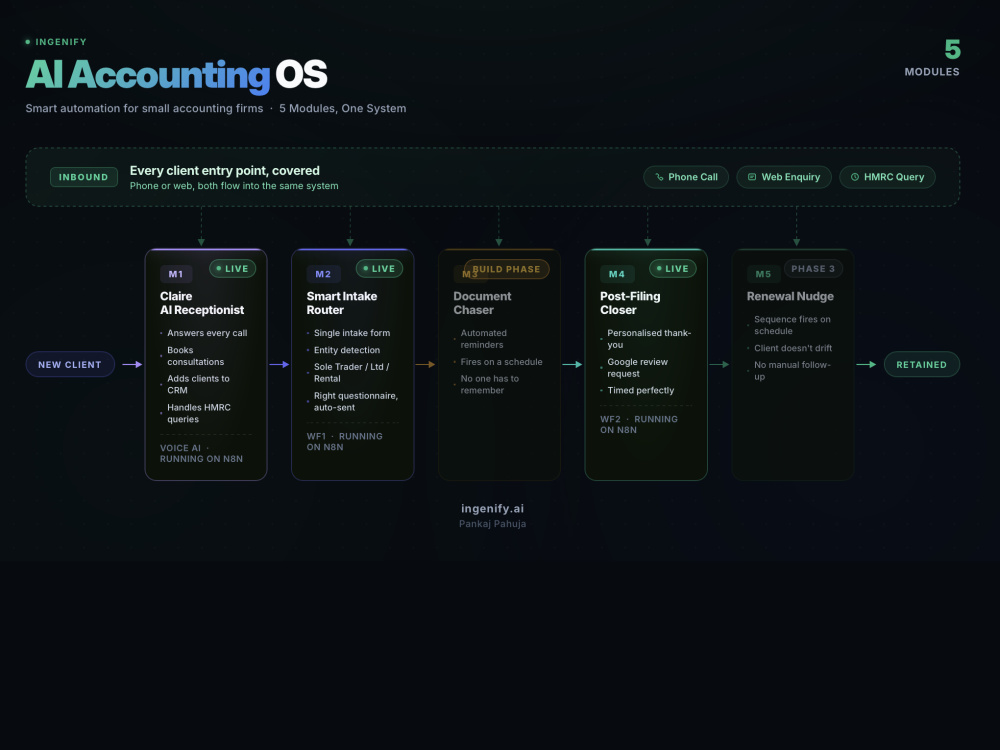Screen dimensions: 1000x750
Task: Click the RETAINED pill
Action: (x=922, y=365)
